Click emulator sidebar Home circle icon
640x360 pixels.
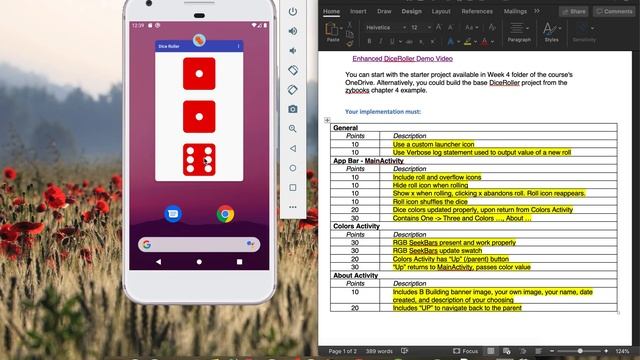tap(293, 168)
